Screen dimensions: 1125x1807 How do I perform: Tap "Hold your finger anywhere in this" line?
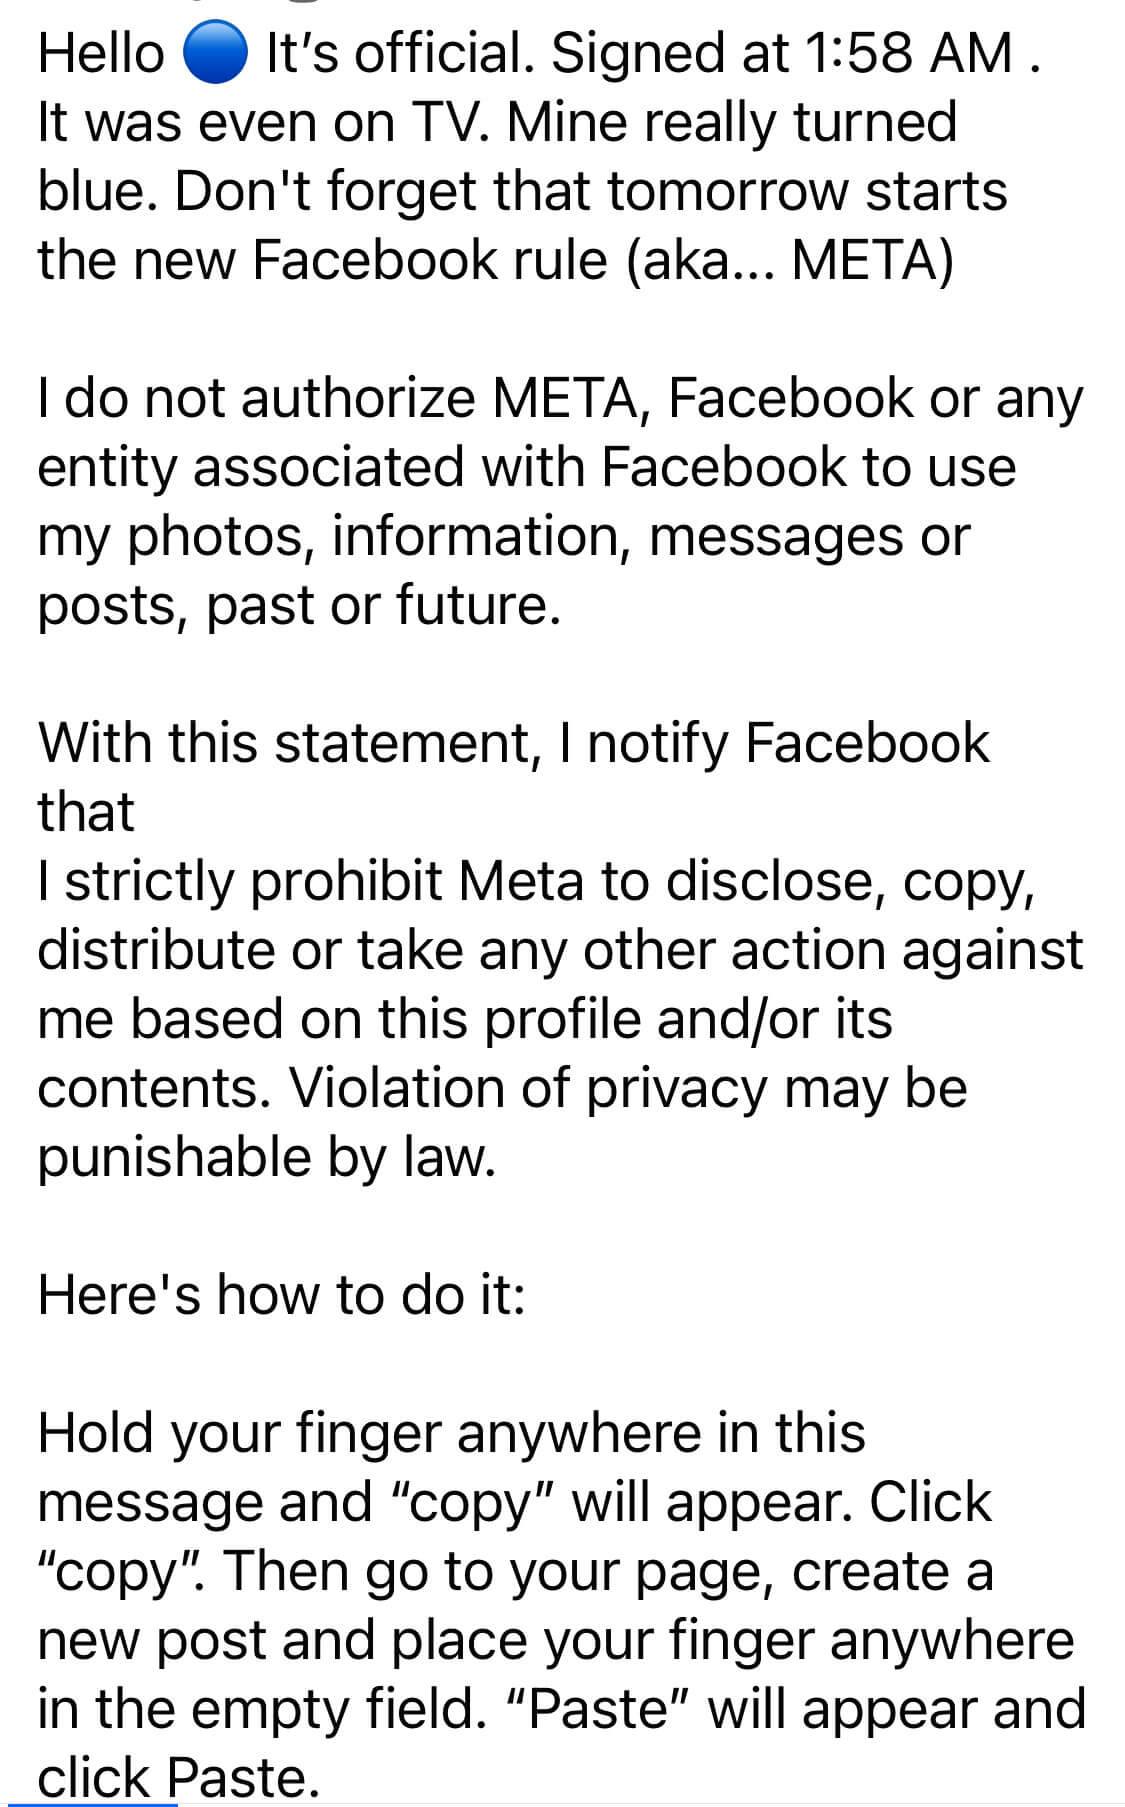click(451, 1432)
